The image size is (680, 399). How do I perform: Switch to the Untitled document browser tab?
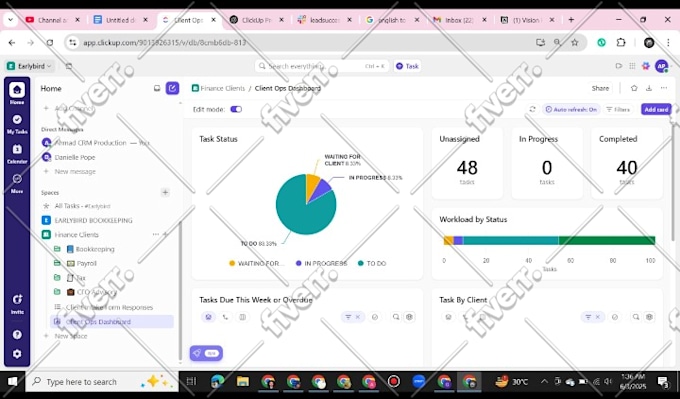[x=121, y=20]
